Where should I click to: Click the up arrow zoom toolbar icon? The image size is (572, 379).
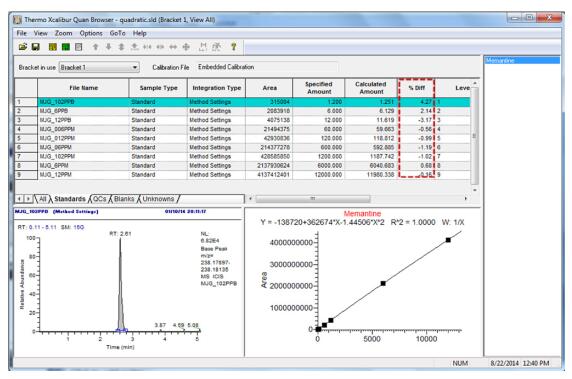pyautogui.click(x=96, y=47)
